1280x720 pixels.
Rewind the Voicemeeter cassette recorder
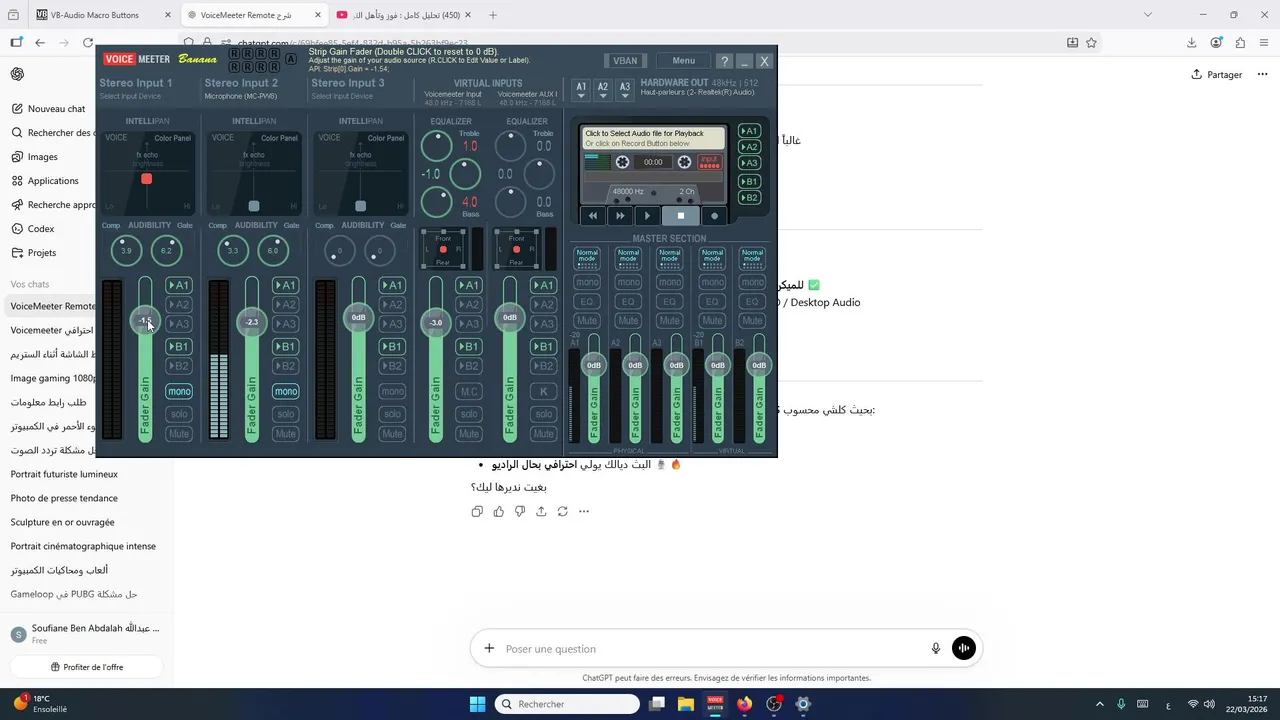coord(593,216)
